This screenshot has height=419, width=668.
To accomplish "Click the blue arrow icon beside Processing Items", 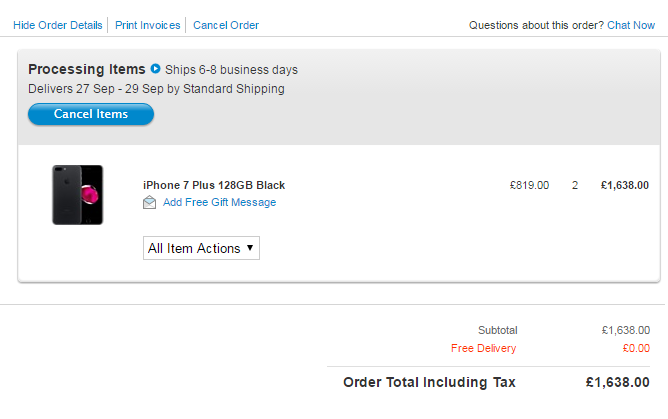I will (x=155, y=69).
